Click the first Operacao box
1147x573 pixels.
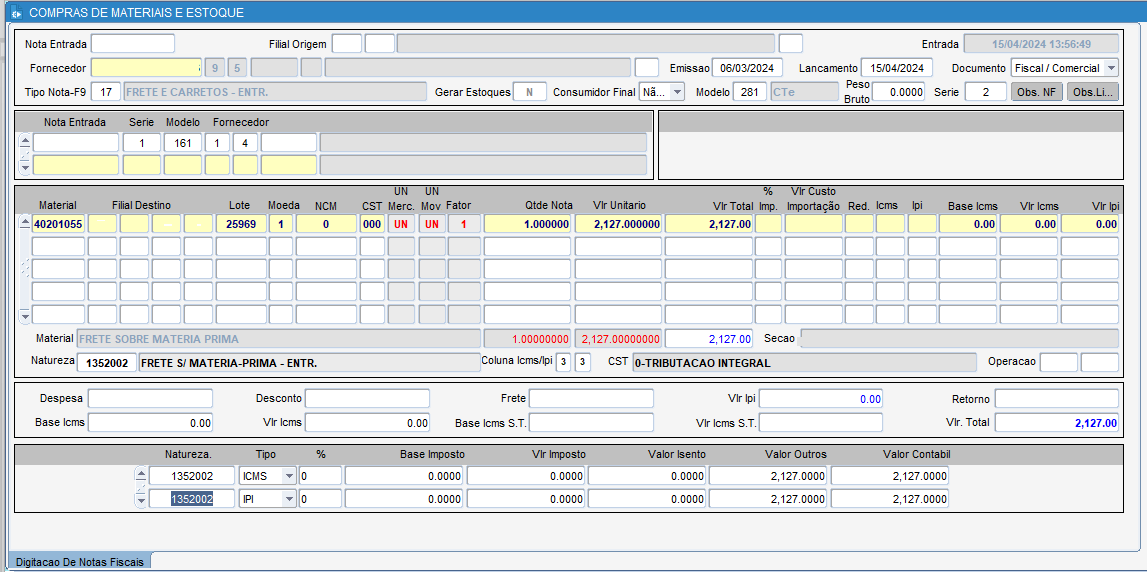pos(1058,362)
